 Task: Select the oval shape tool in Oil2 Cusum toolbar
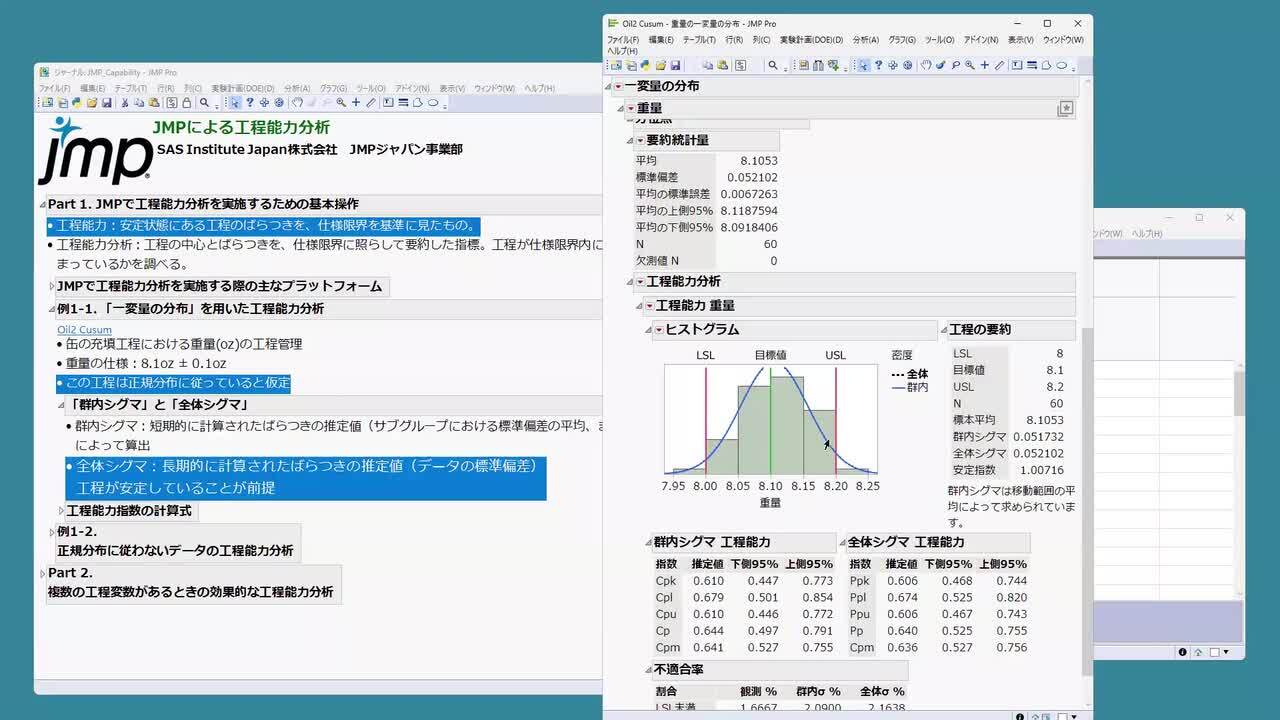point(1062,65)
